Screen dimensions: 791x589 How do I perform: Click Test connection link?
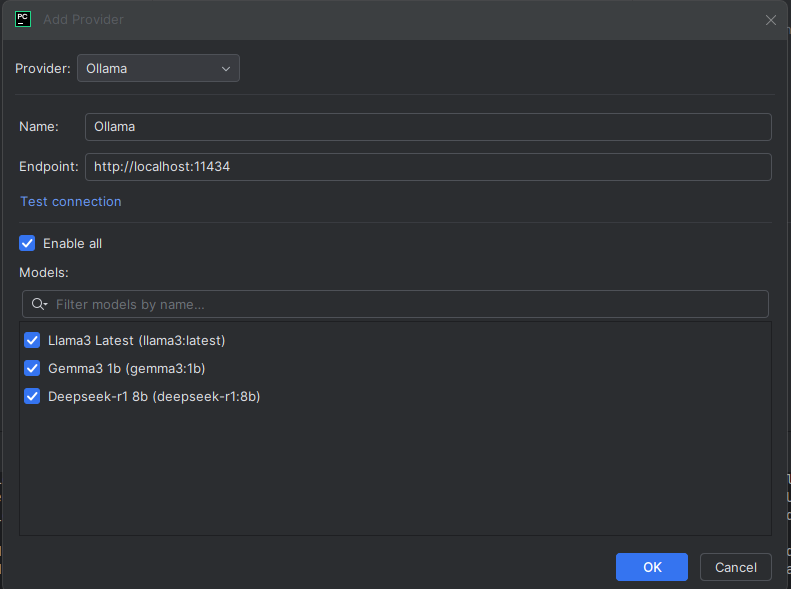pyautogui.click(x=71, y=201)
